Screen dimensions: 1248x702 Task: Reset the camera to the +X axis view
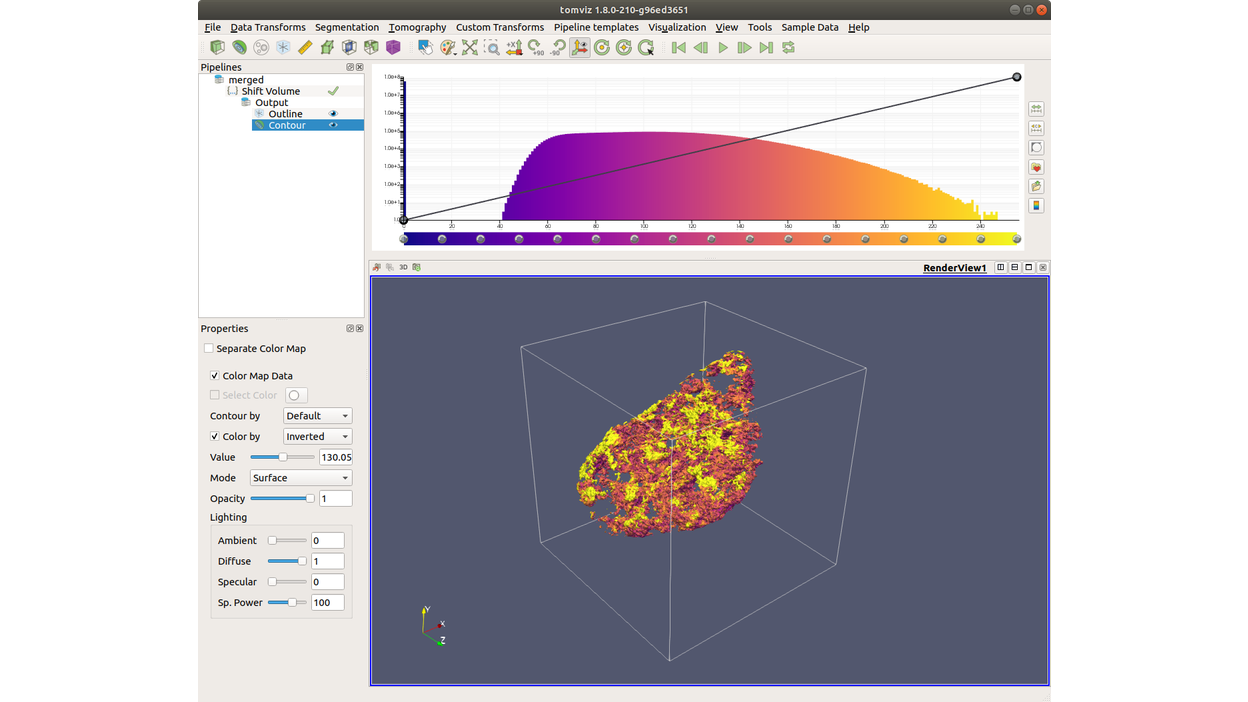(514, 47)
